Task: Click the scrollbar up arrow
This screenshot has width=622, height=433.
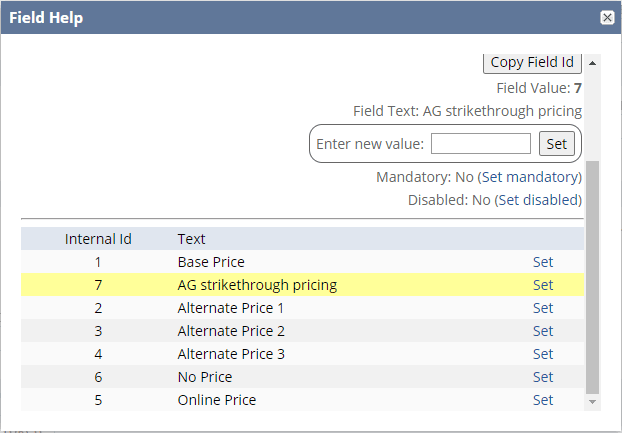Action: [592, 63]
